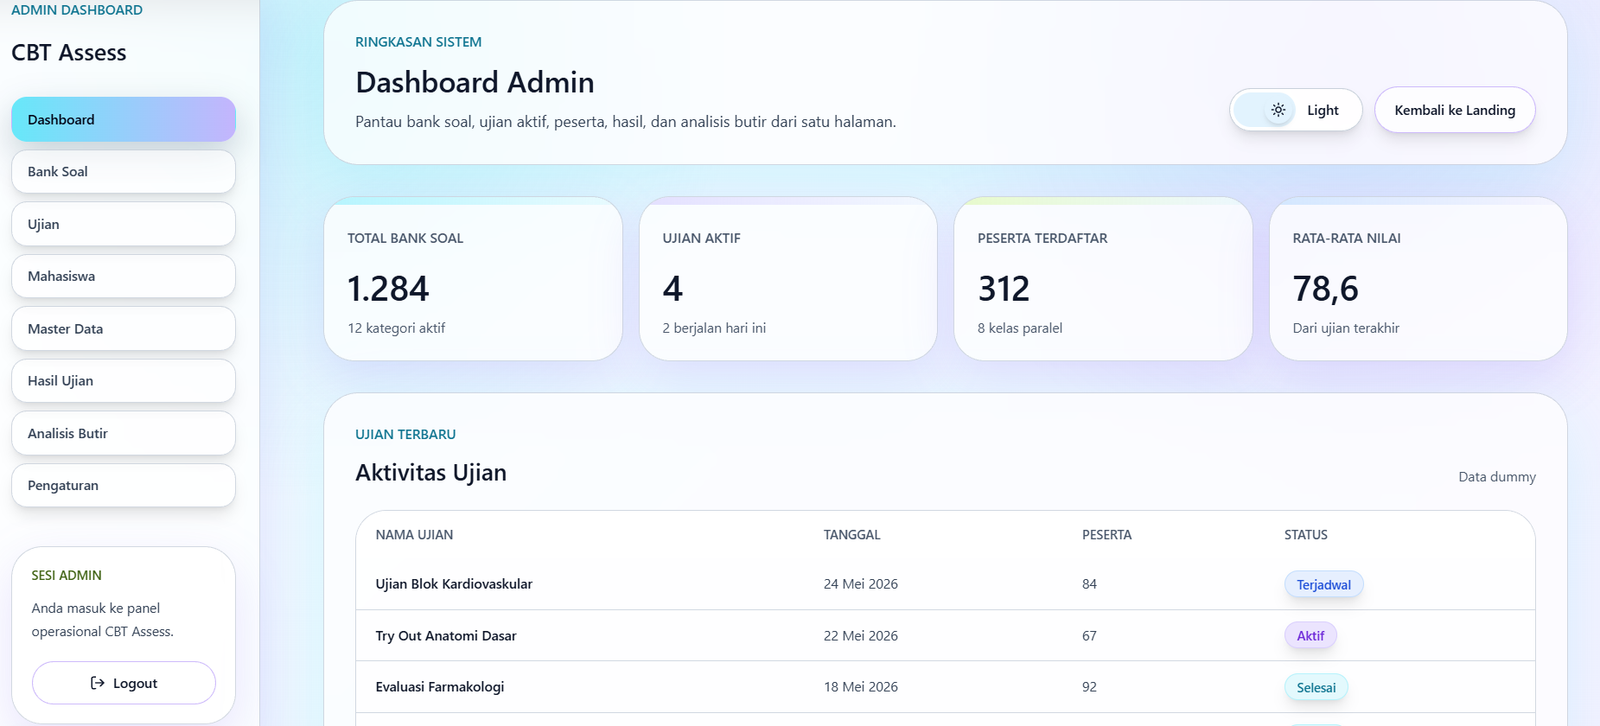Open Hasil Ujian in the sidebar

tap(123, 381)
